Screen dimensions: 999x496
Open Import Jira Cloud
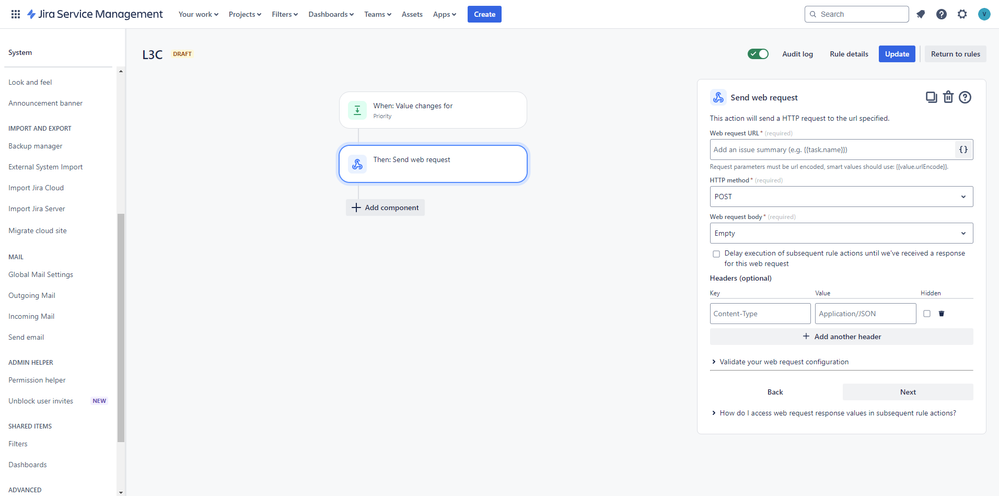[x=36, y=188]
